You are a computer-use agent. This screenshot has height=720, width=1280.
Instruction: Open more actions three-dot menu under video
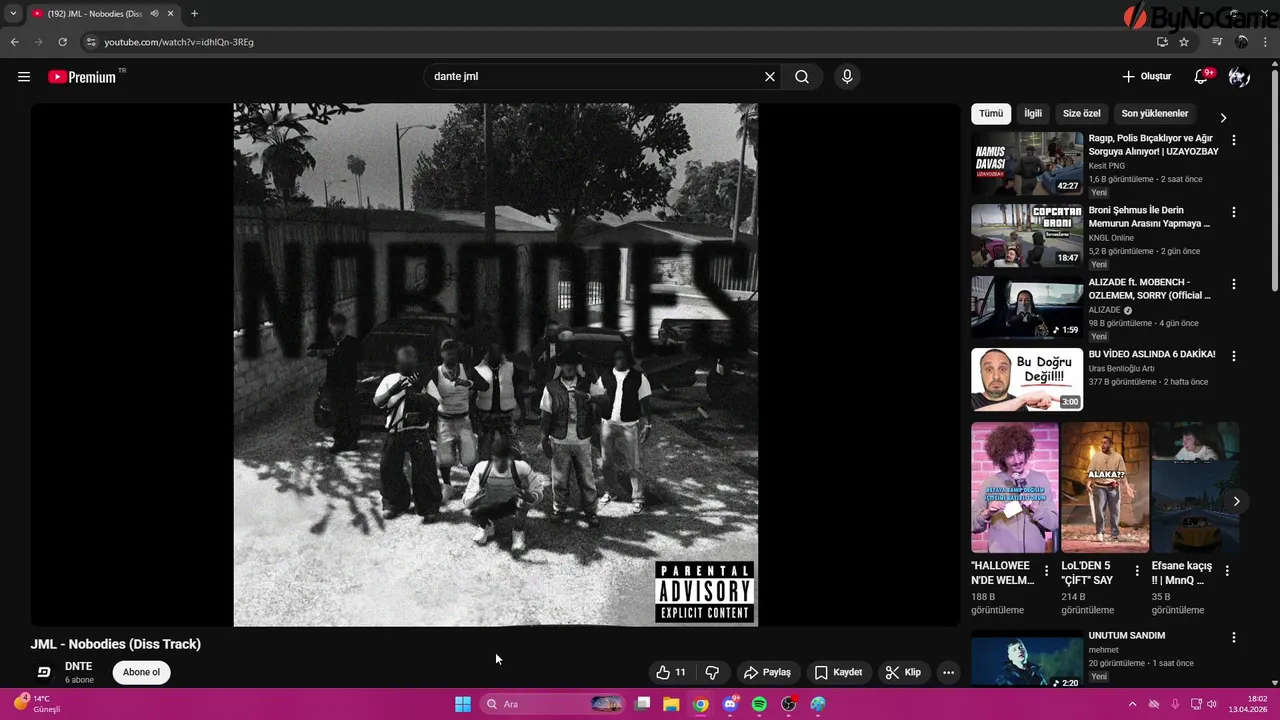[x=949, y=672]
